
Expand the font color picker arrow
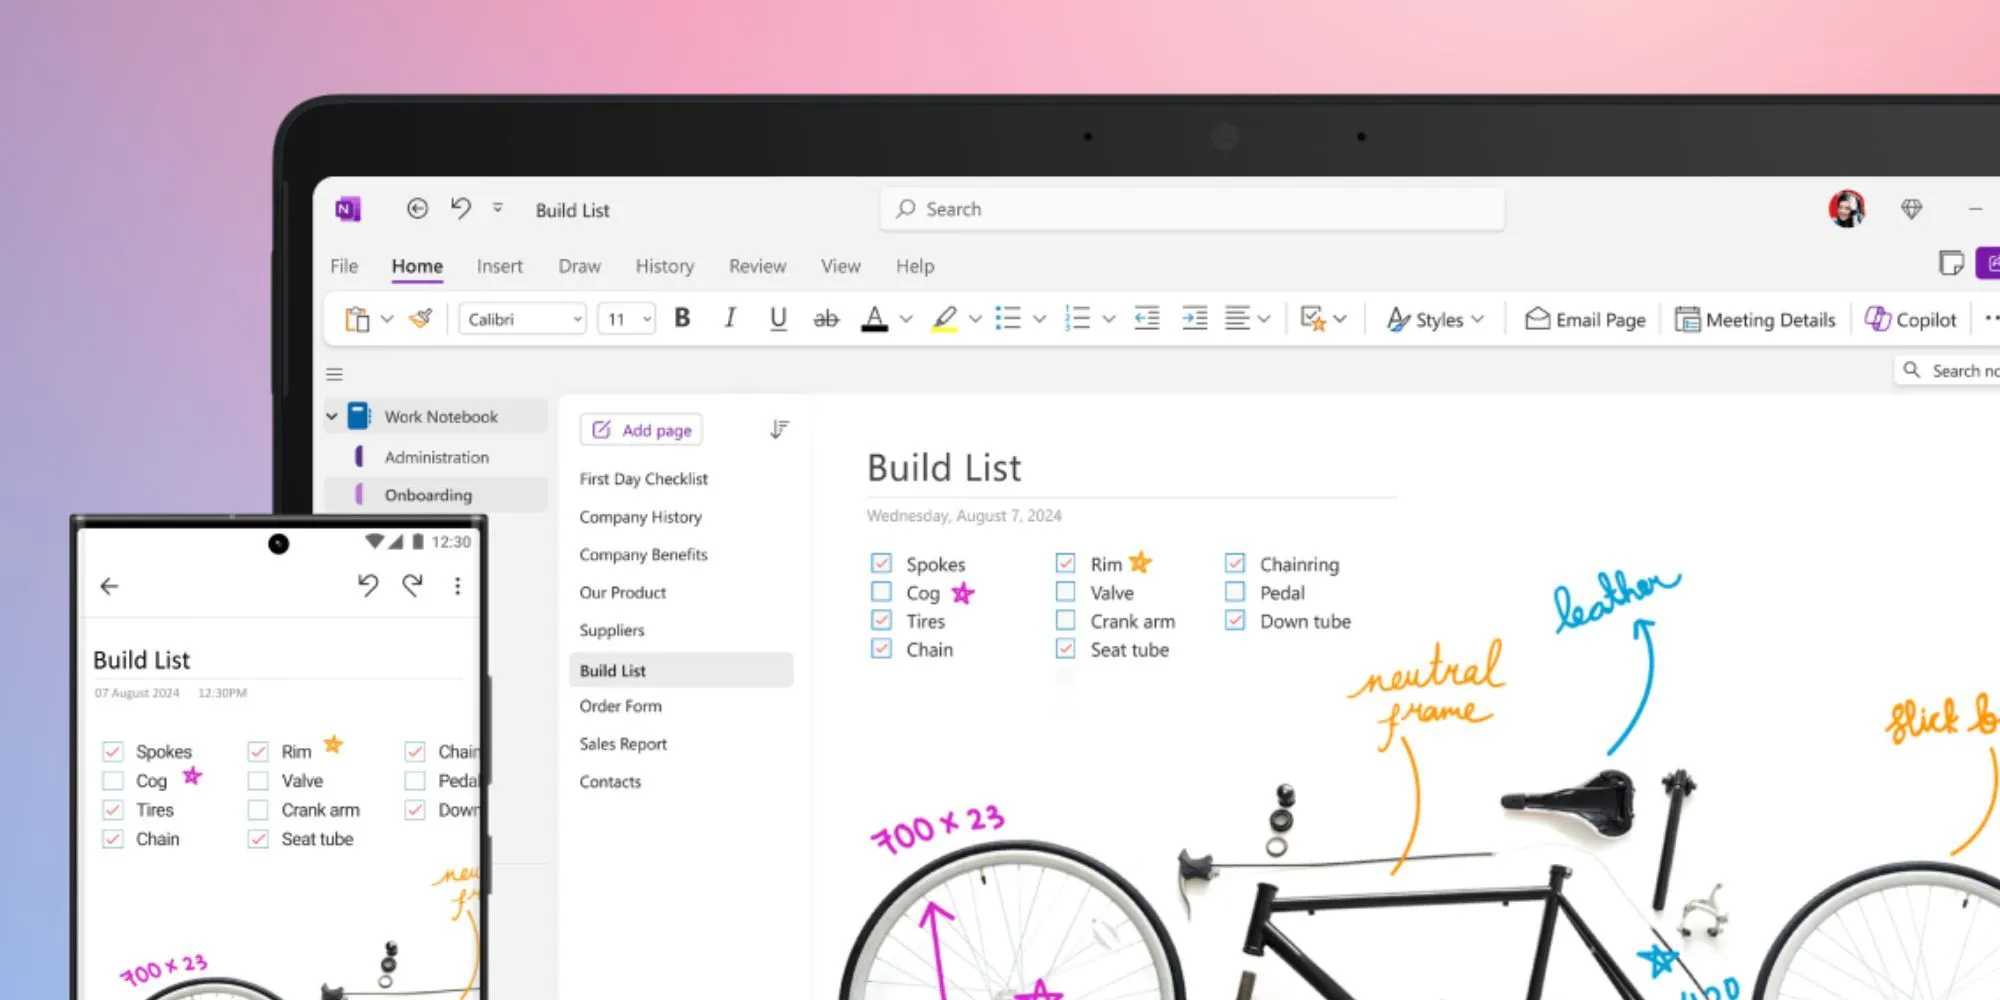(906, 319)
